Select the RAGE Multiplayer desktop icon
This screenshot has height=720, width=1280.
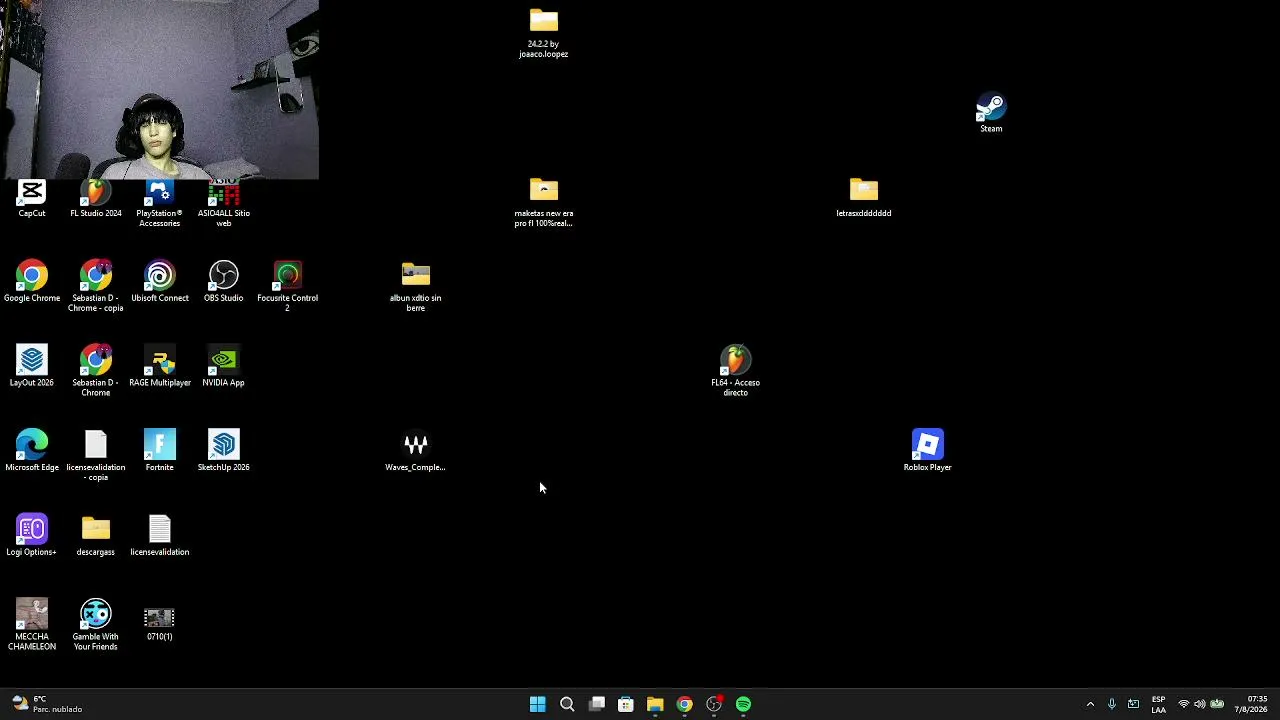click(x=160, y=367)
